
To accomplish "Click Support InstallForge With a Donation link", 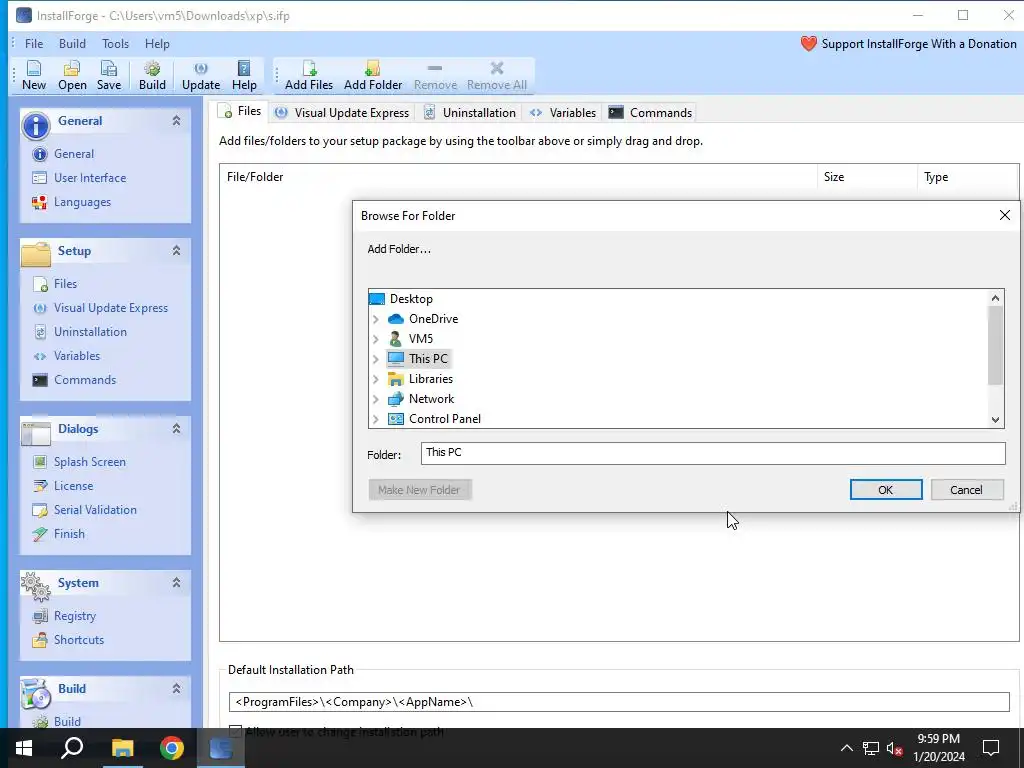I will tap(919, 44).
